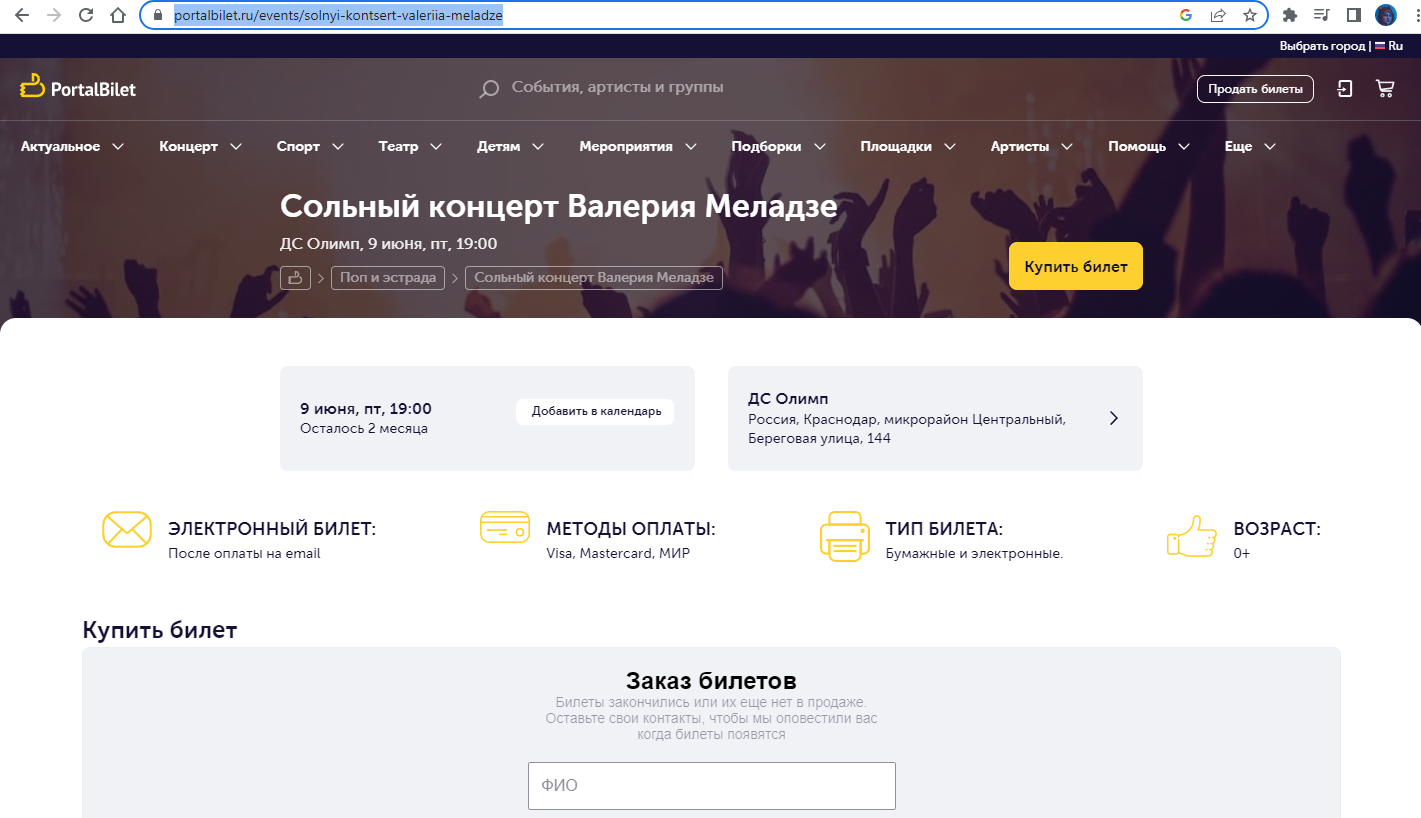Switch language via the Ru flag
The height and width of the screenshot is (818, 1421).
pos(1389,46)
